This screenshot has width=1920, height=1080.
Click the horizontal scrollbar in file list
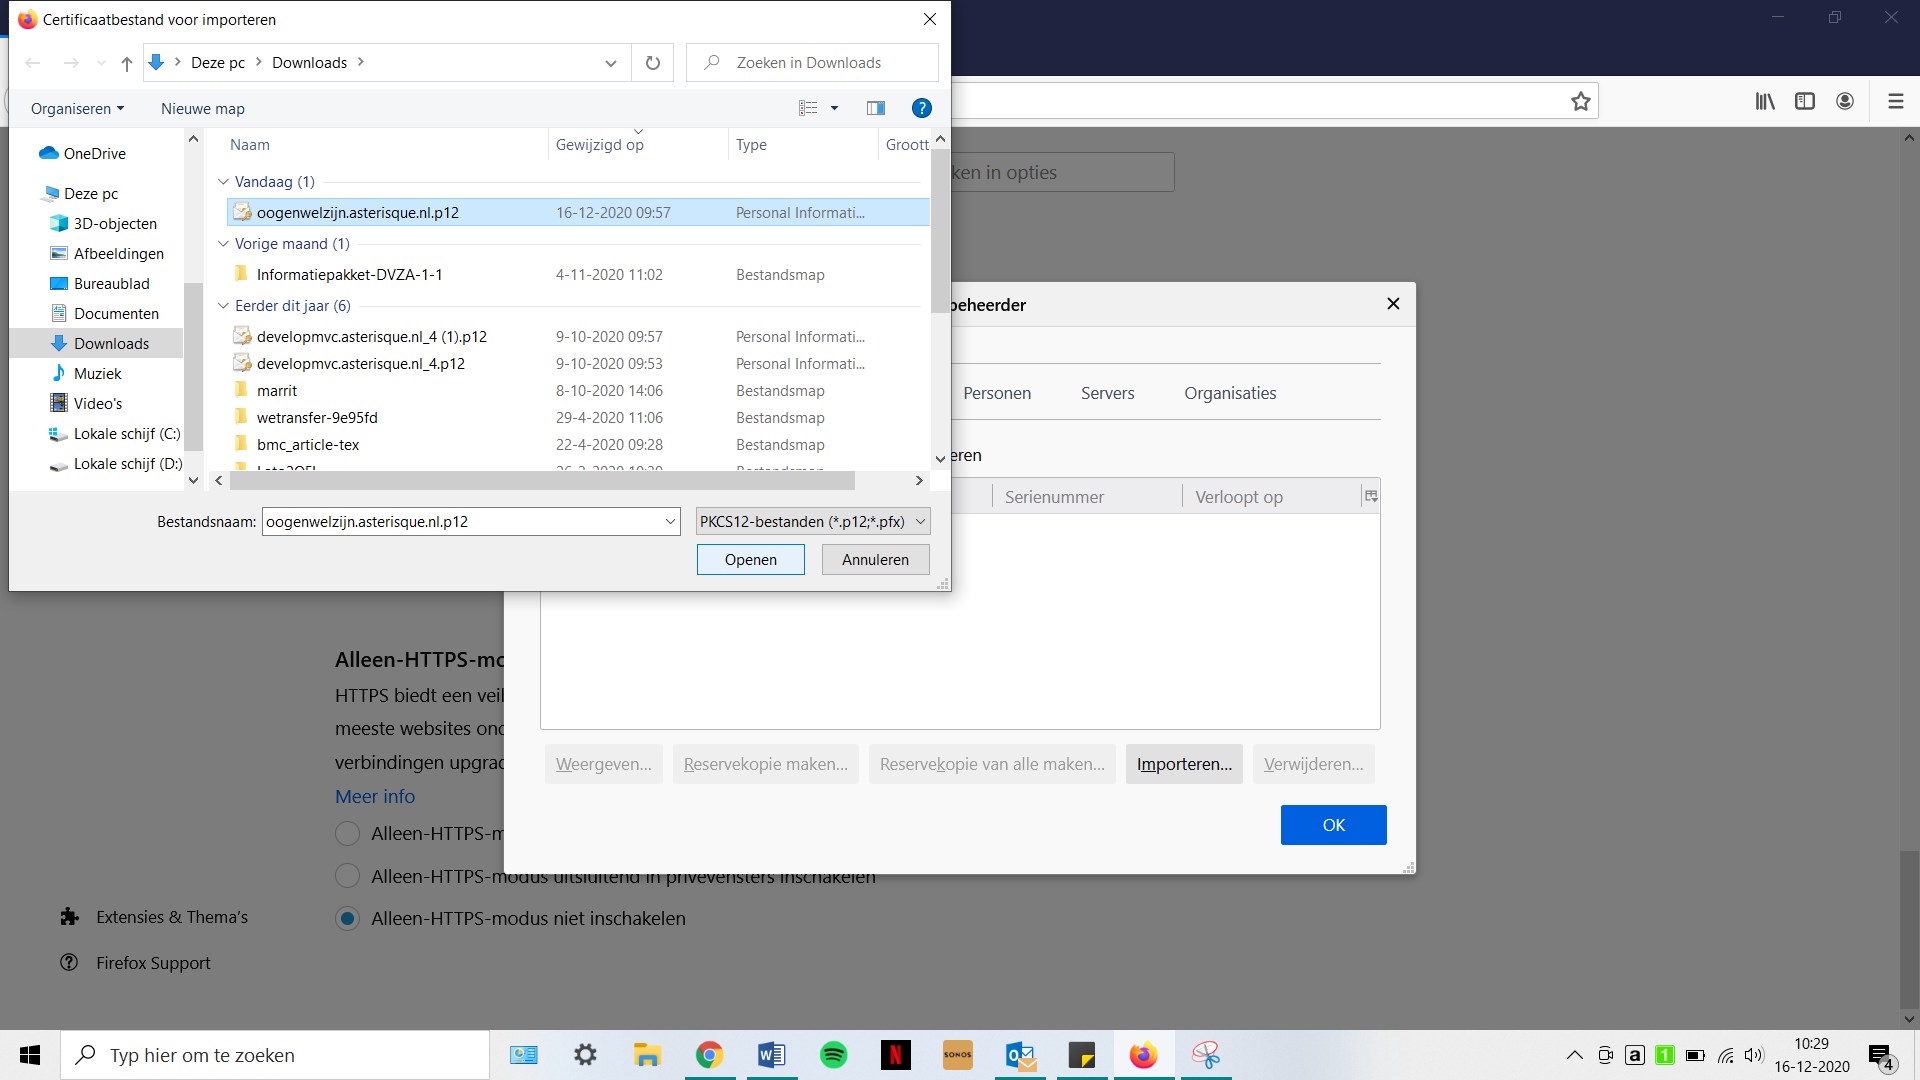542,481
